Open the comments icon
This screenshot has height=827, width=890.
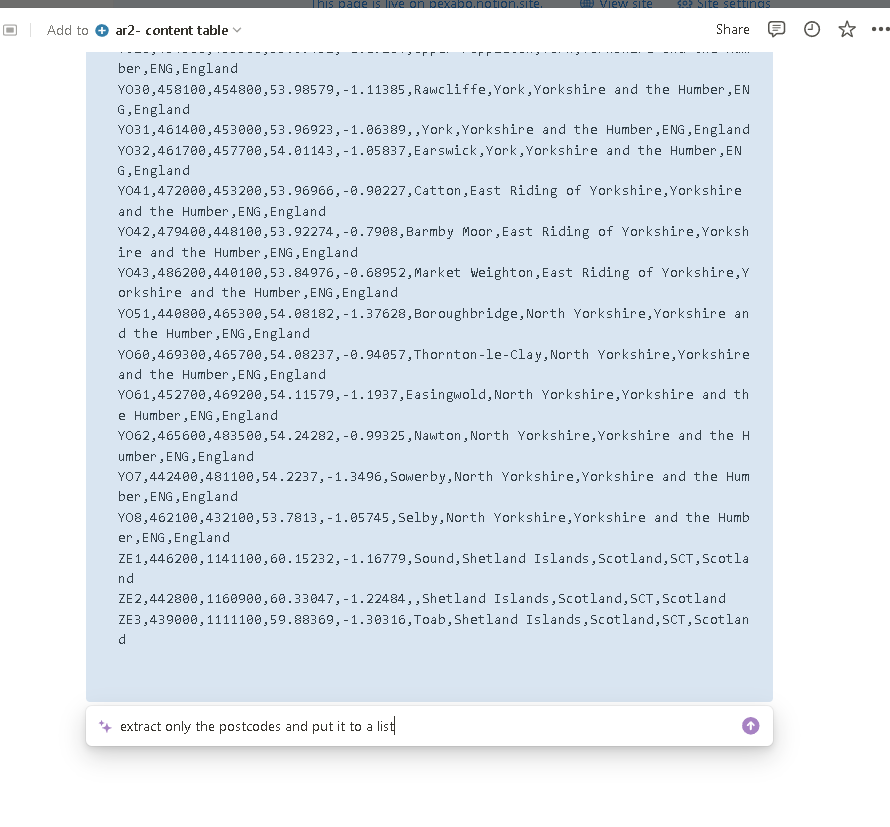[776, 29]
